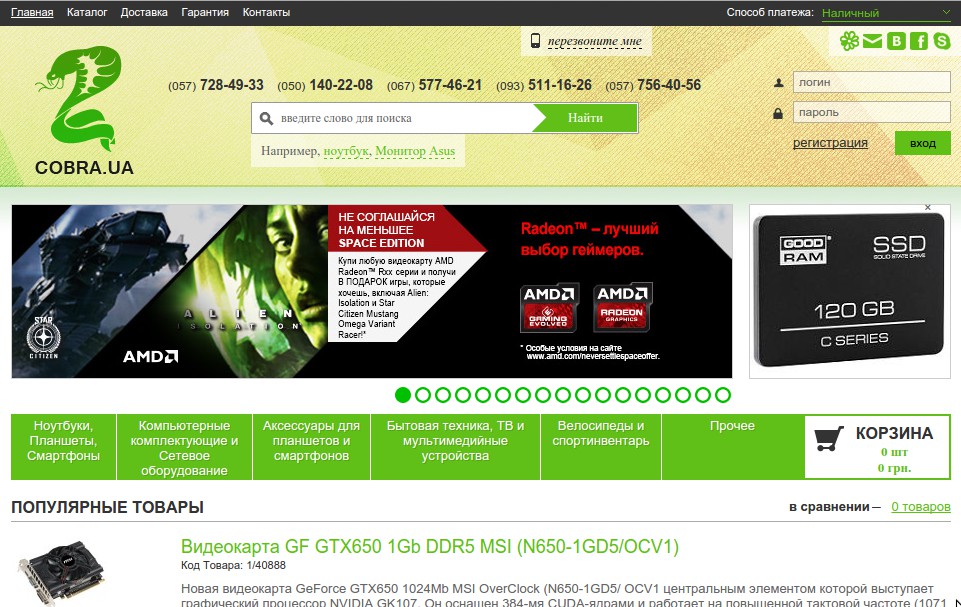Select the last banner slider dot
This screenshot has width=961, height=607.
(723, 395)
